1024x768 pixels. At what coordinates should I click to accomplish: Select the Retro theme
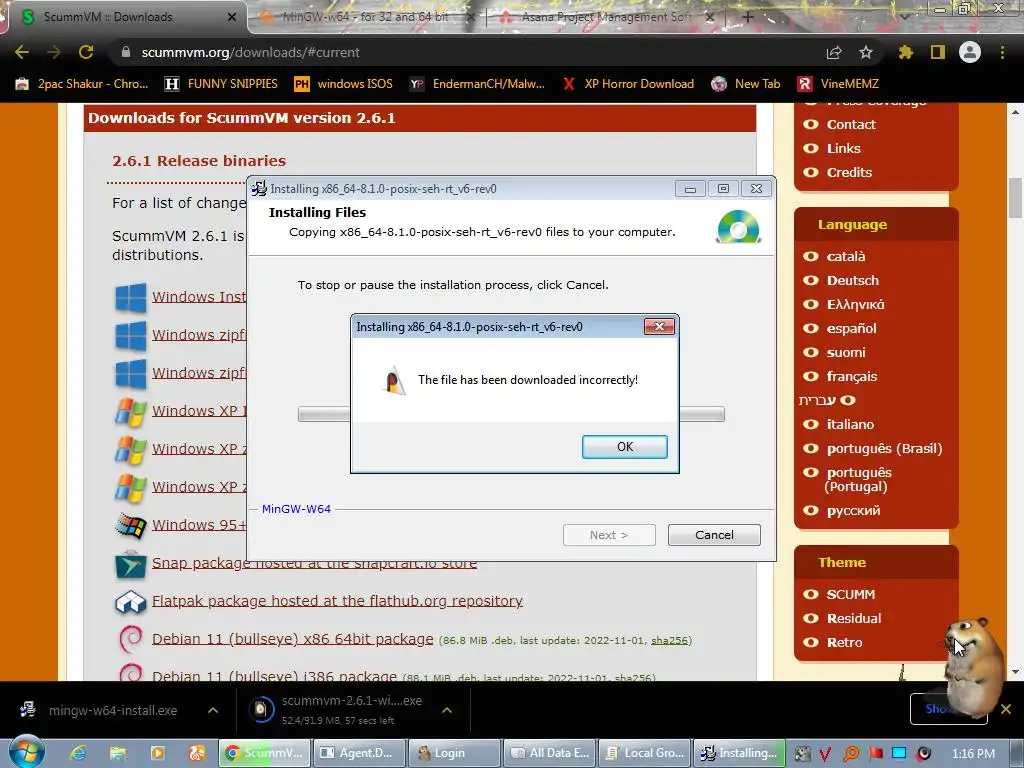point(844,643)
